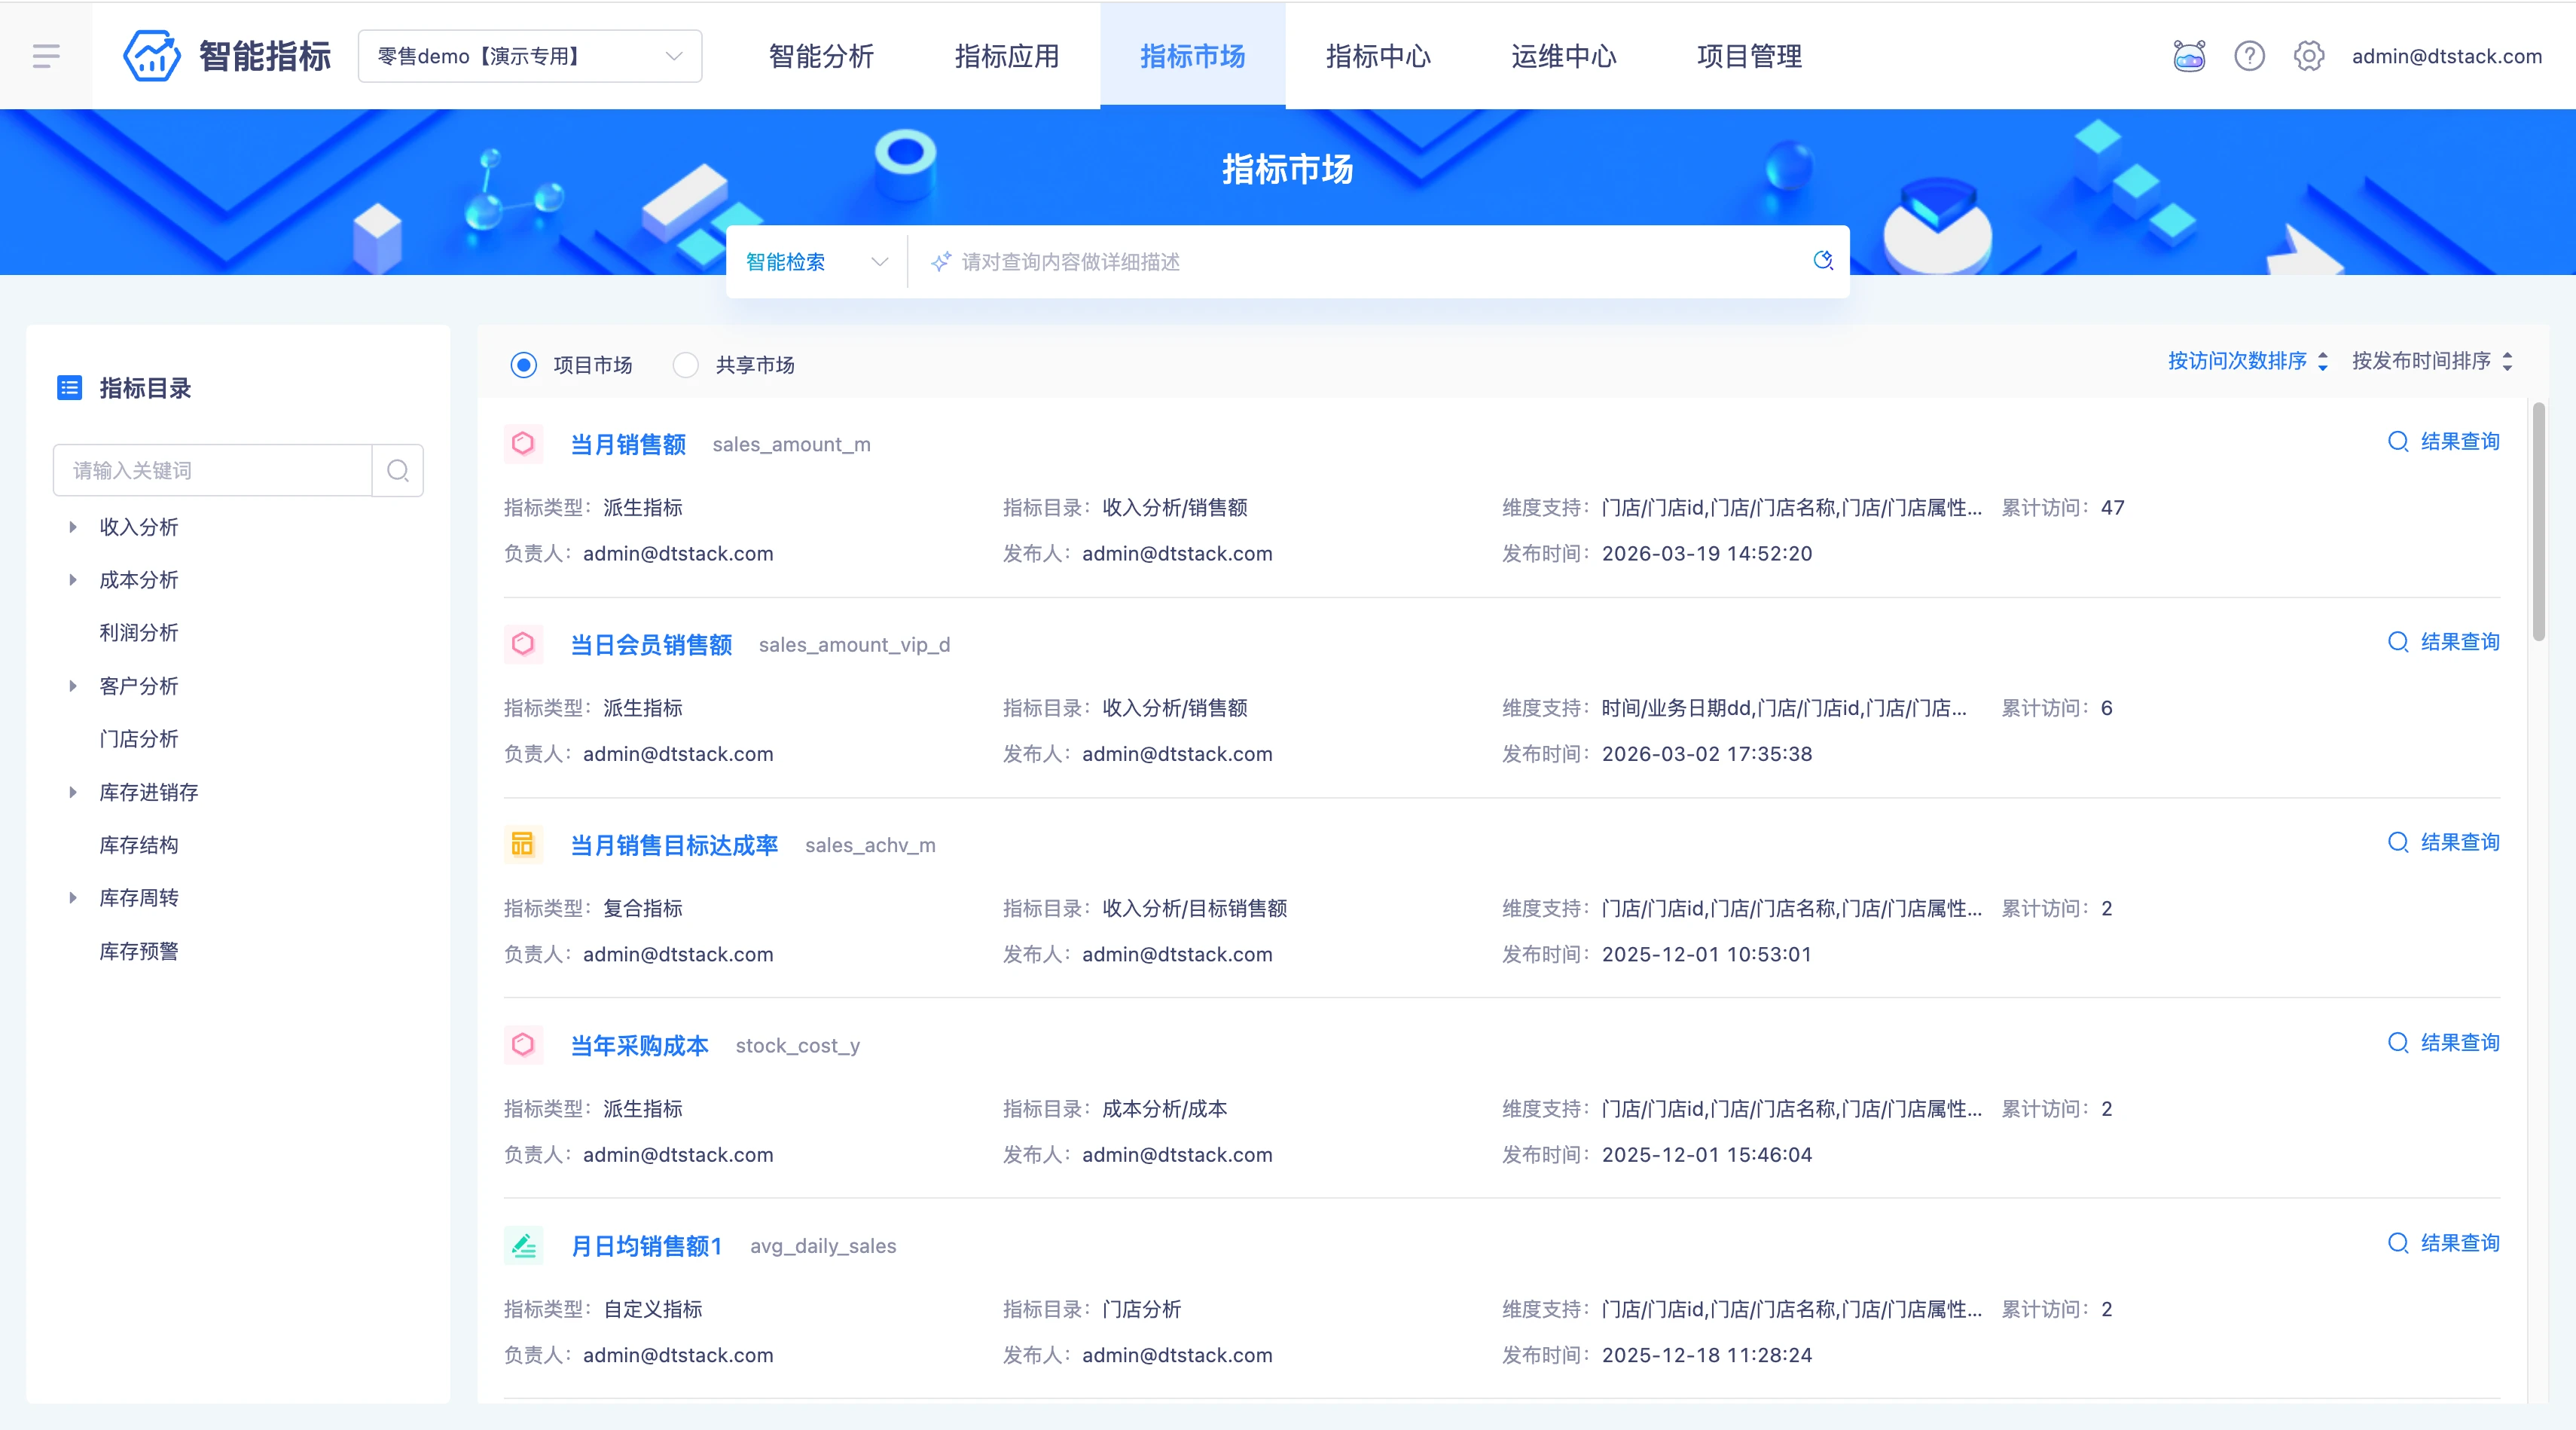Click the composite-metric icon beside 当月销售目标达成率

pos(523,844)
